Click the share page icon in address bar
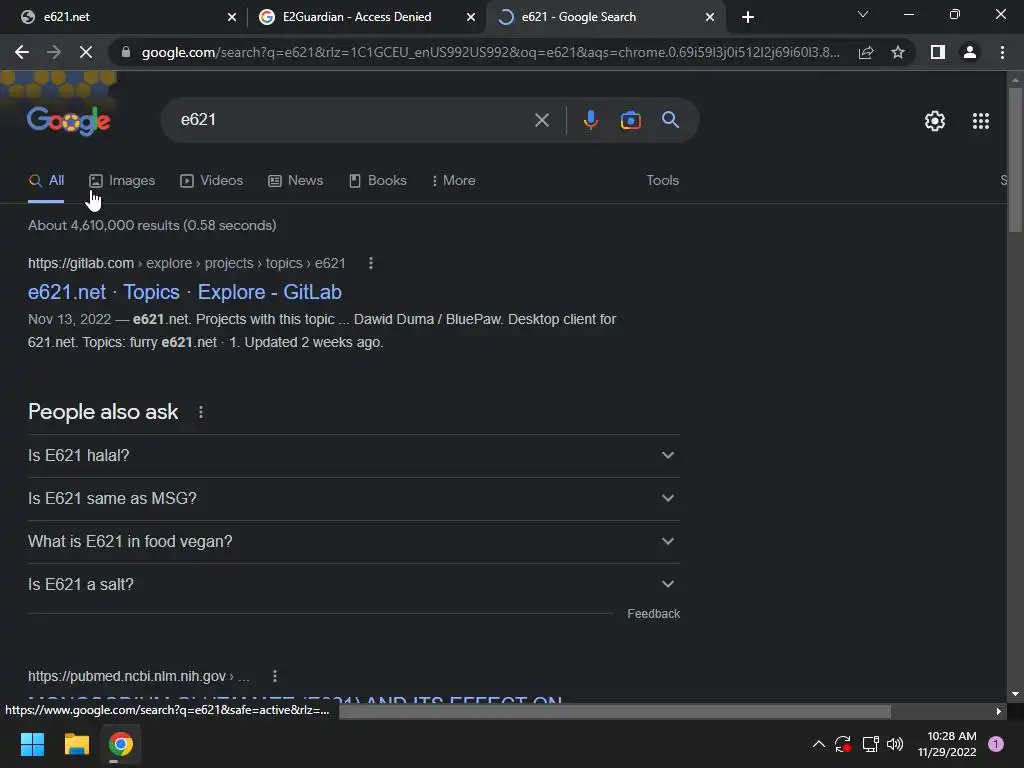The image size is (1024, 768). coord(866,52)
